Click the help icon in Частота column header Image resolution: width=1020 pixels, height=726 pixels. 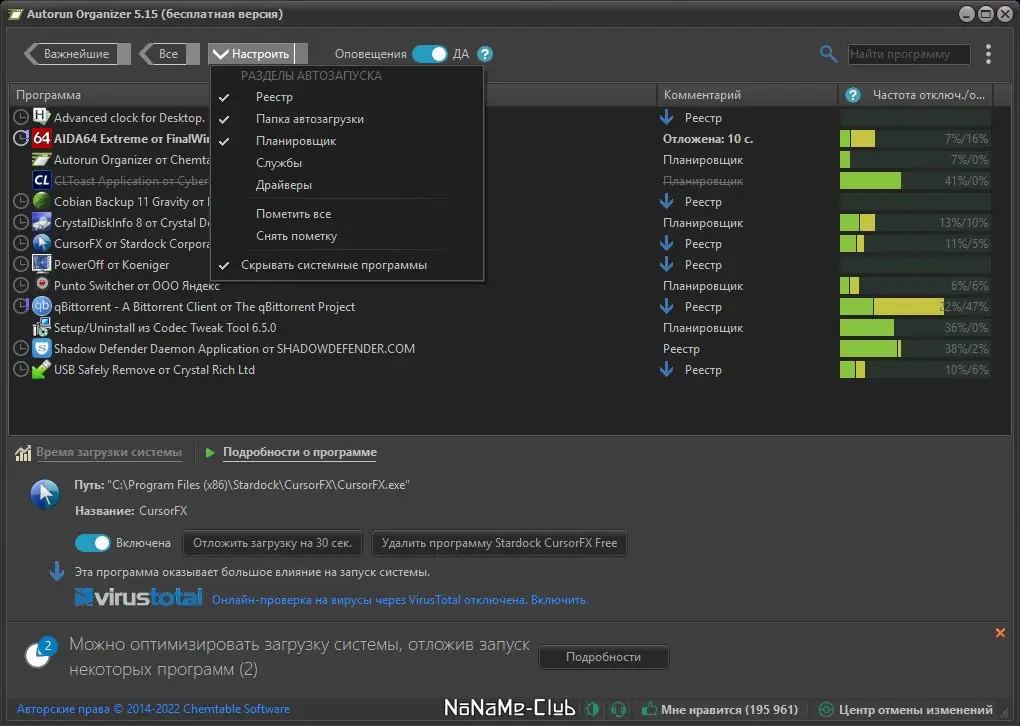pyautogui.click(x=852, y=95)
